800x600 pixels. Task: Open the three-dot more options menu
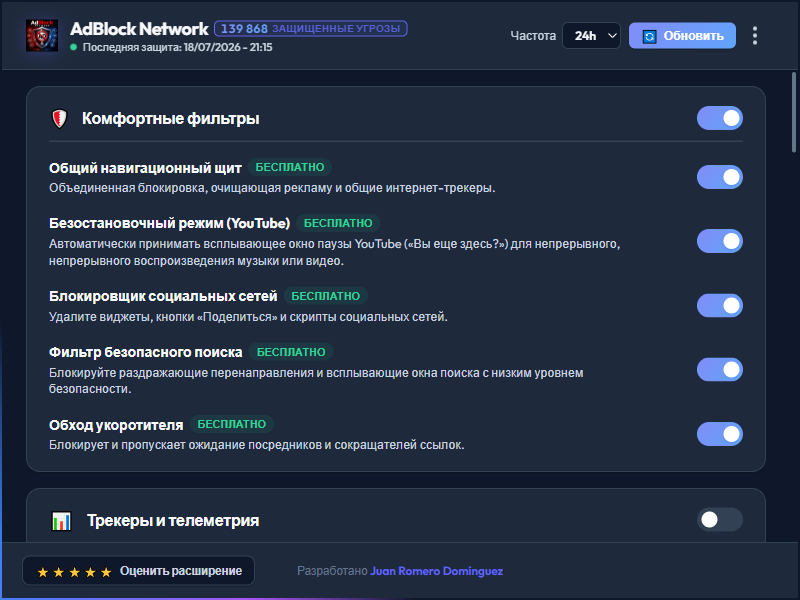tap(755, 36)
